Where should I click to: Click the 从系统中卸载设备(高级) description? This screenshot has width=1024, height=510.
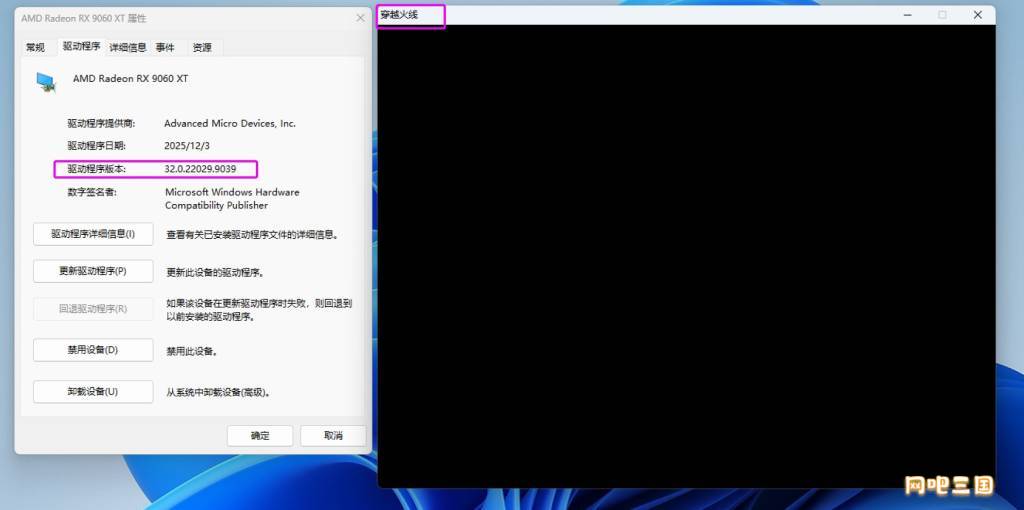(x=218, y=392)
